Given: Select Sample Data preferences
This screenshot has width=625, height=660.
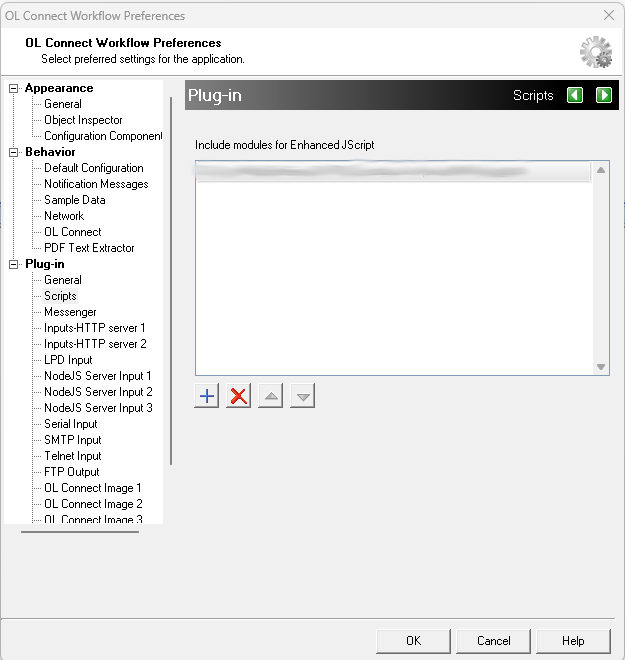Looking at the screenshot, I should (x=74, y=200).
